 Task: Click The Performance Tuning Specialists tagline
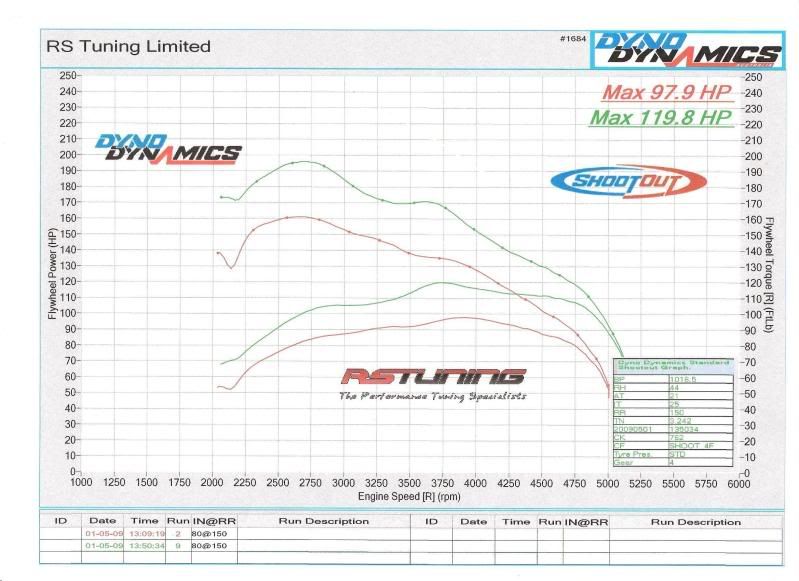click(433, 396)
